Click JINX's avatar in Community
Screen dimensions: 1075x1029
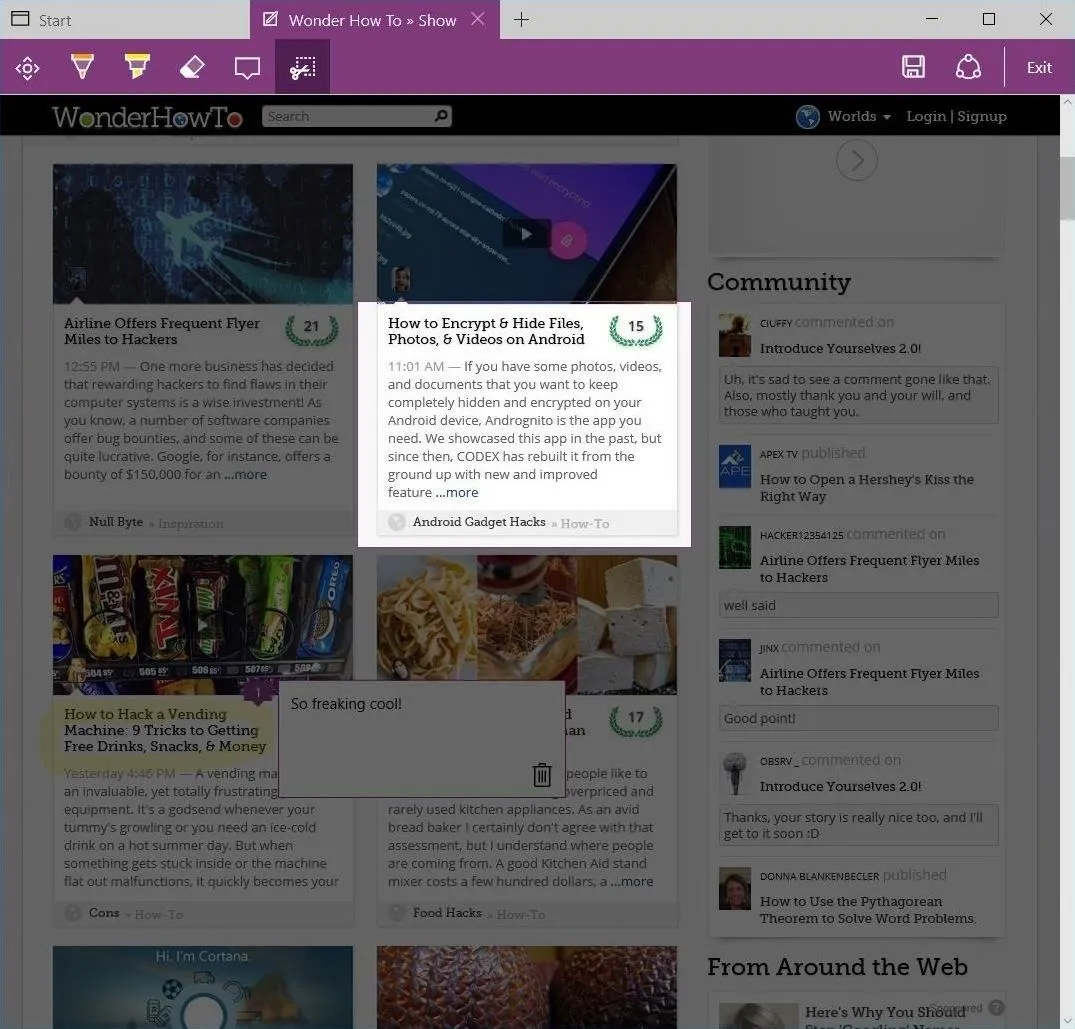point(735,660)
